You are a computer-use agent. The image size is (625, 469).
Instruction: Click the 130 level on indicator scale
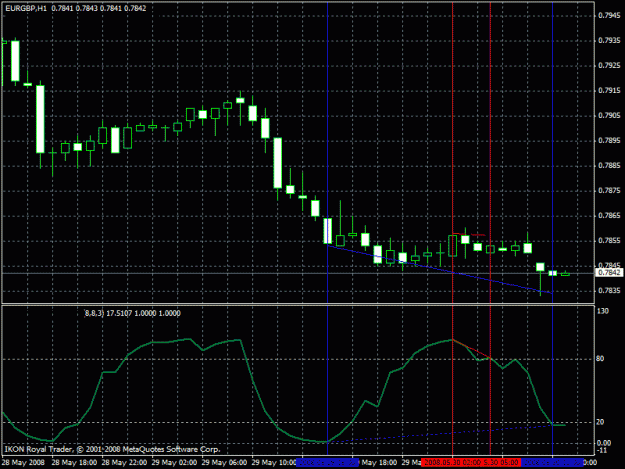coord(603,311)
